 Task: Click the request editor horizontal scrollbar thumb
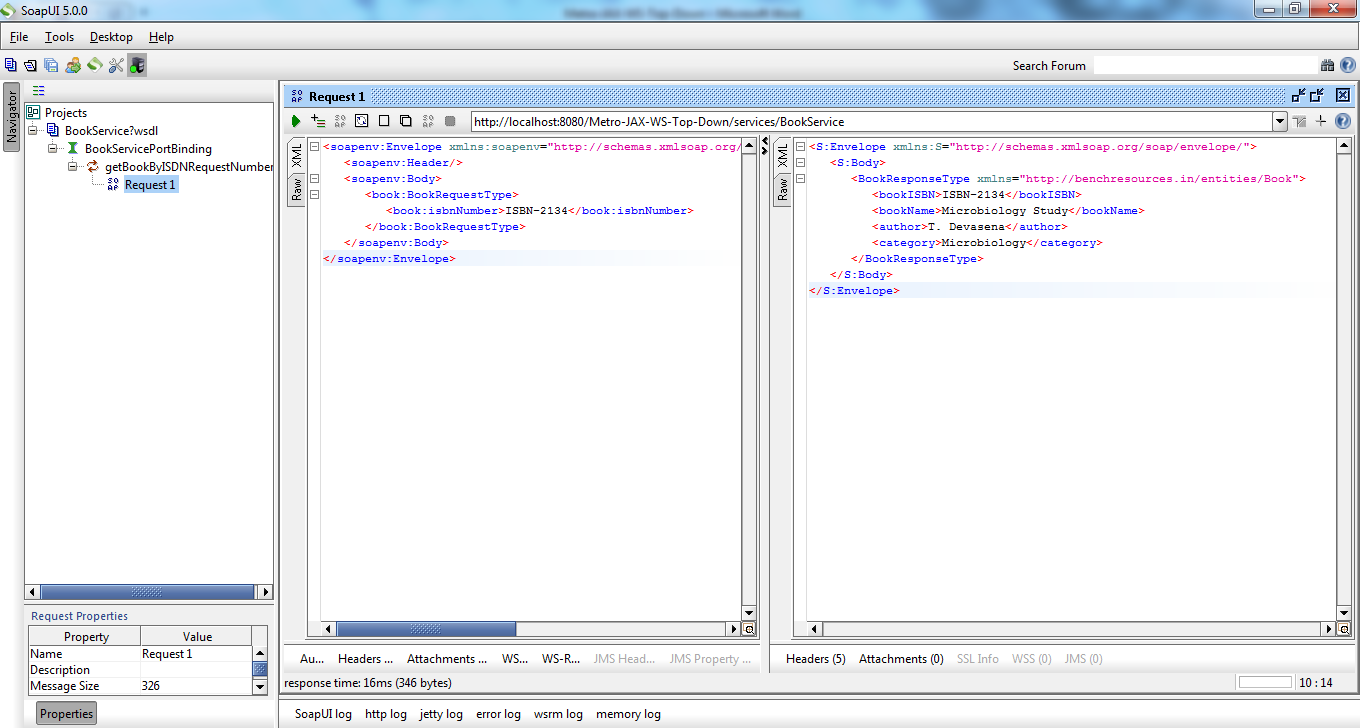(426, 629)
